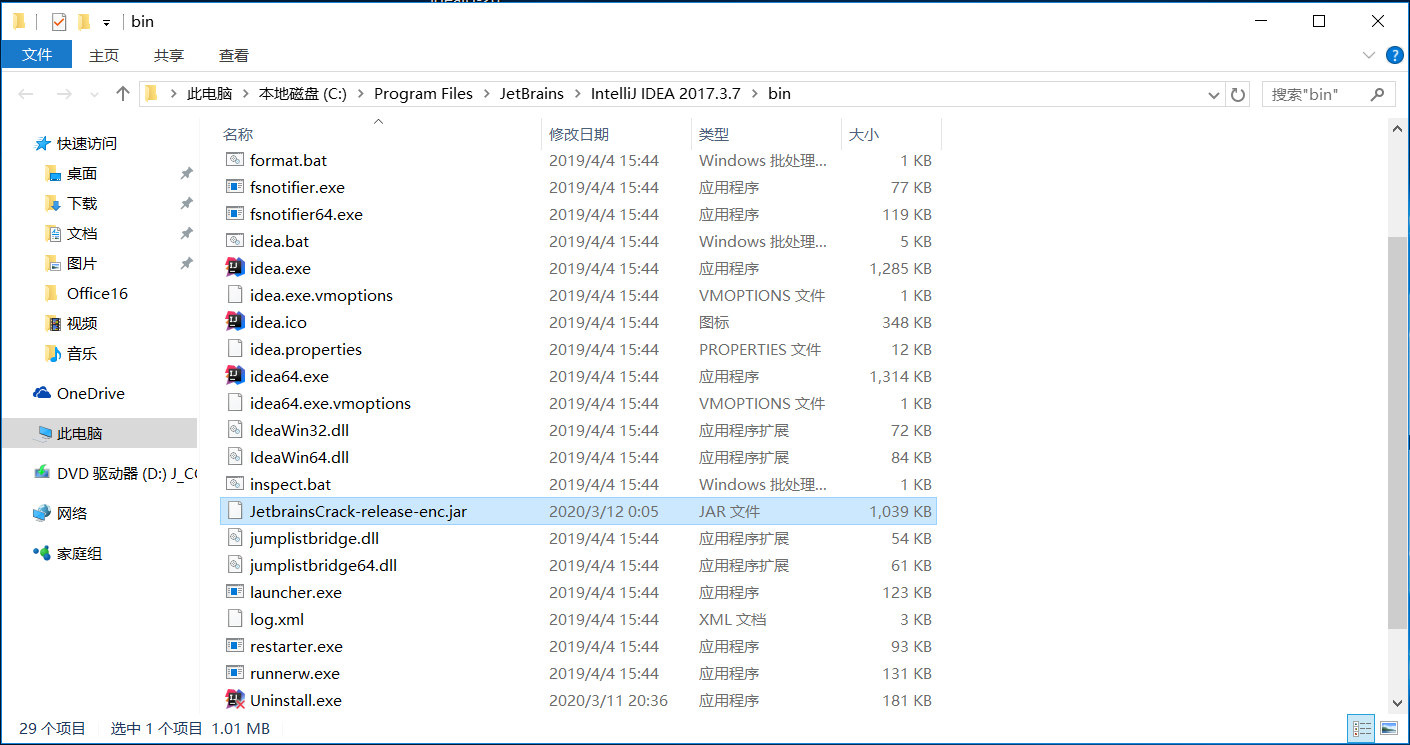Expand dropdown after 本地磁盘 (C:) breadcrumb
Screen dimensions: 1410x745
coord(360,94)
